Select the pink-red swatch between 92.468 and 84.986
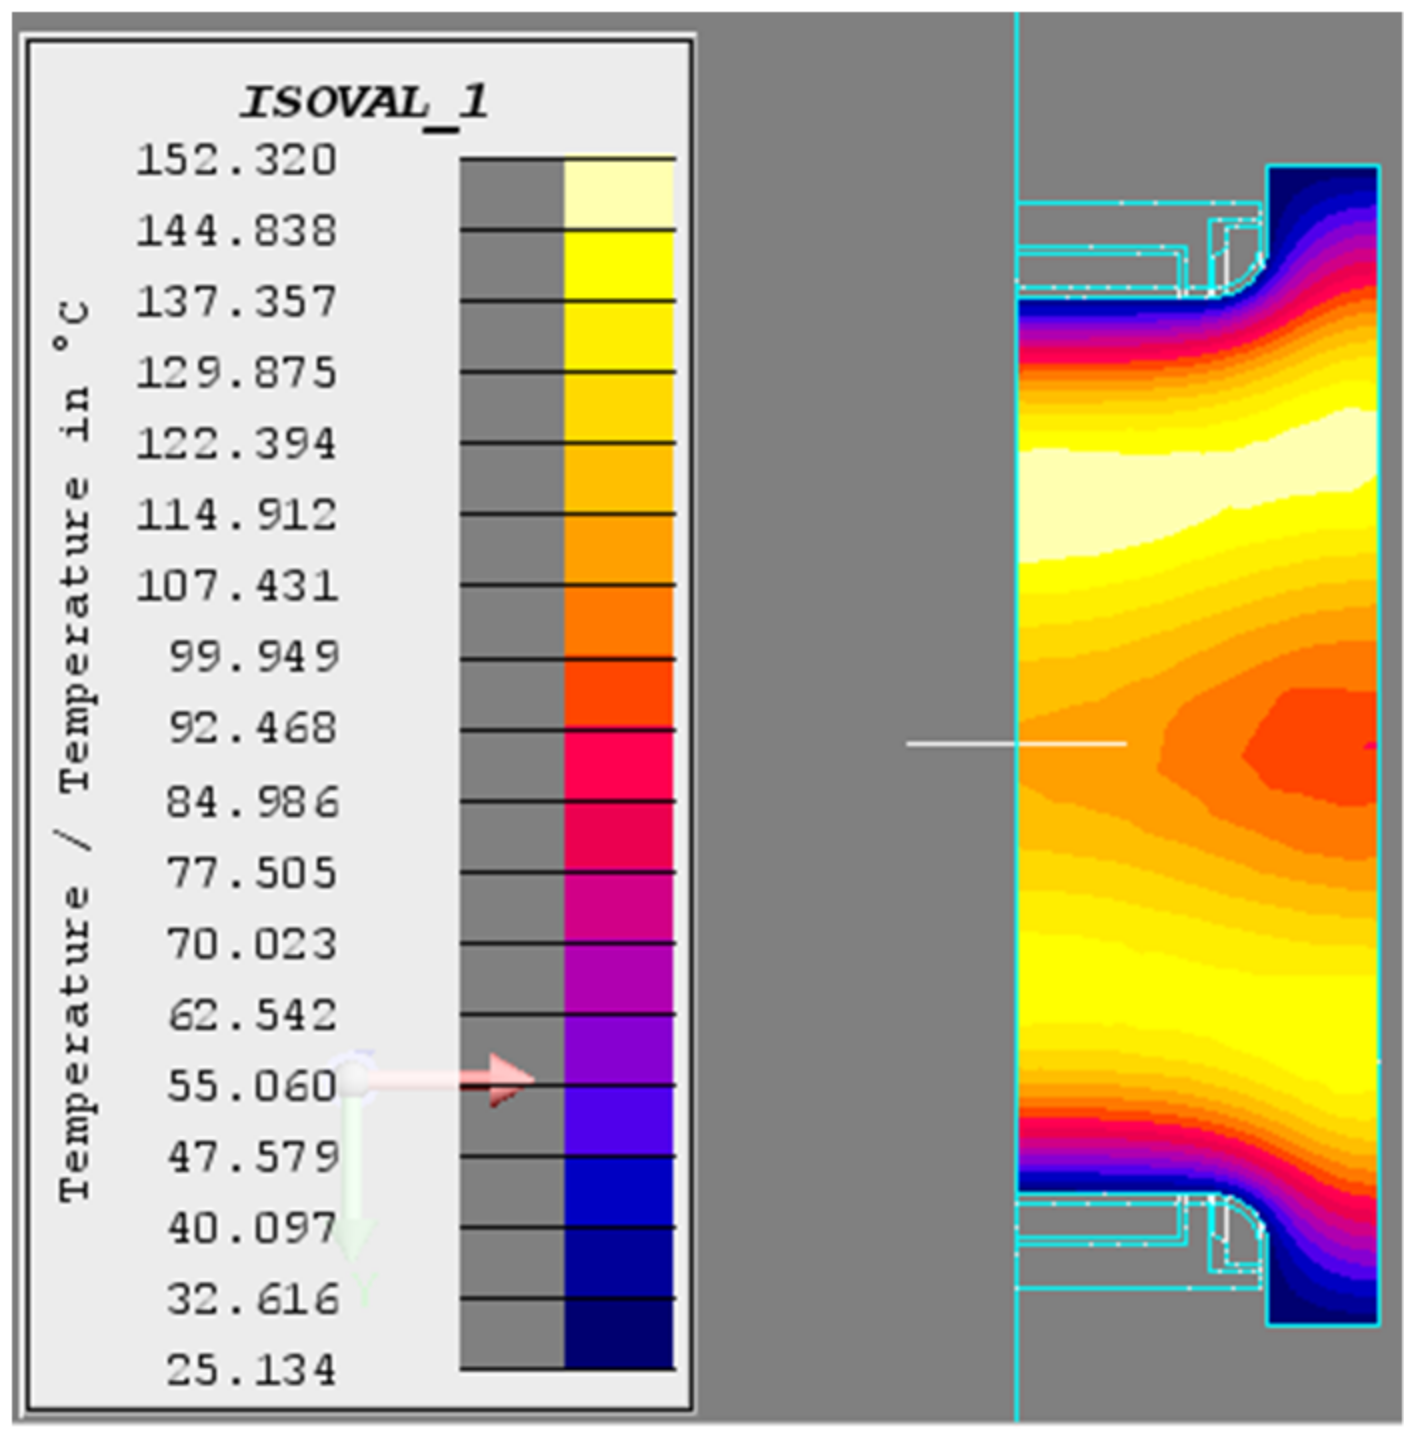 tap(619, 765)
